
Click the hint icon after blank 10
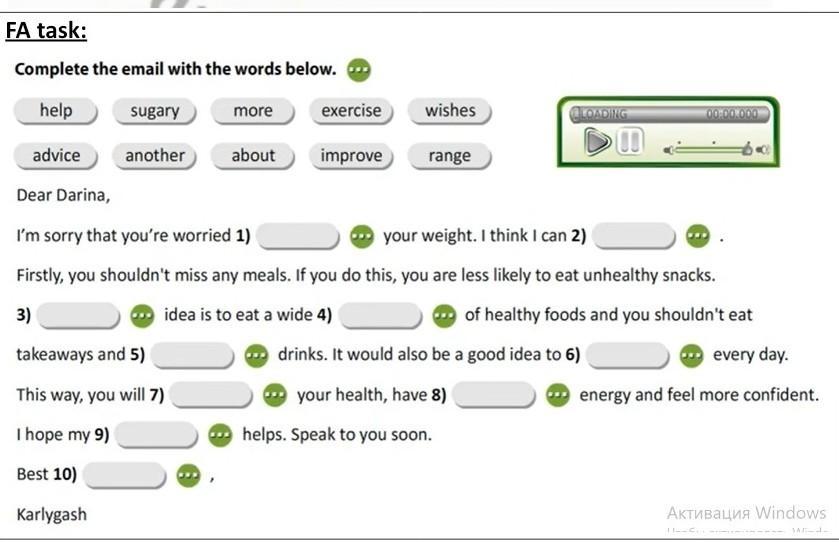click(x=188, y=475)
